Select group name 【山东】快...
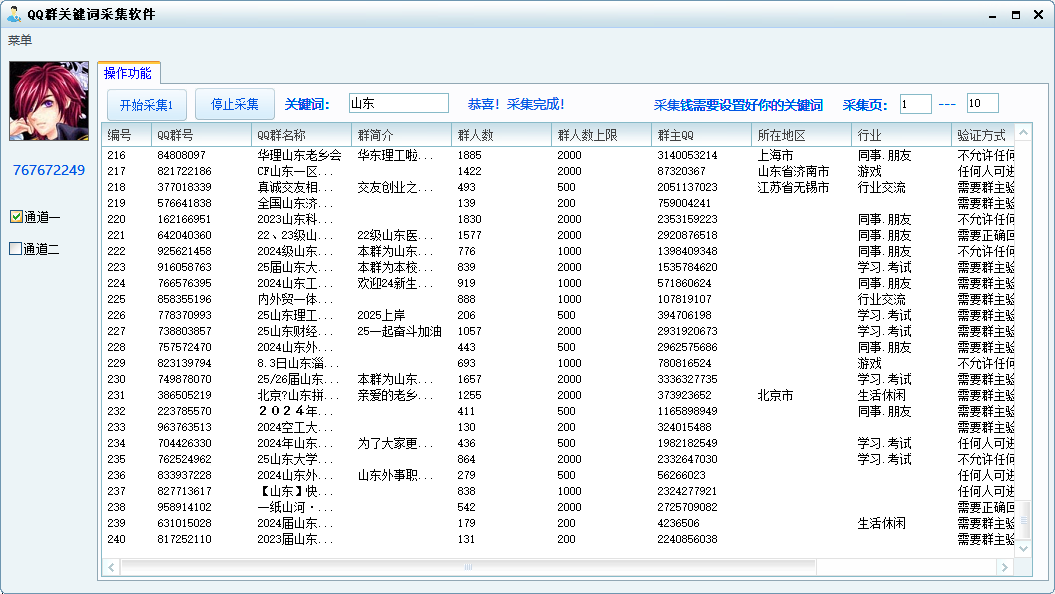 pyautogui.click(x=295, y=491)
